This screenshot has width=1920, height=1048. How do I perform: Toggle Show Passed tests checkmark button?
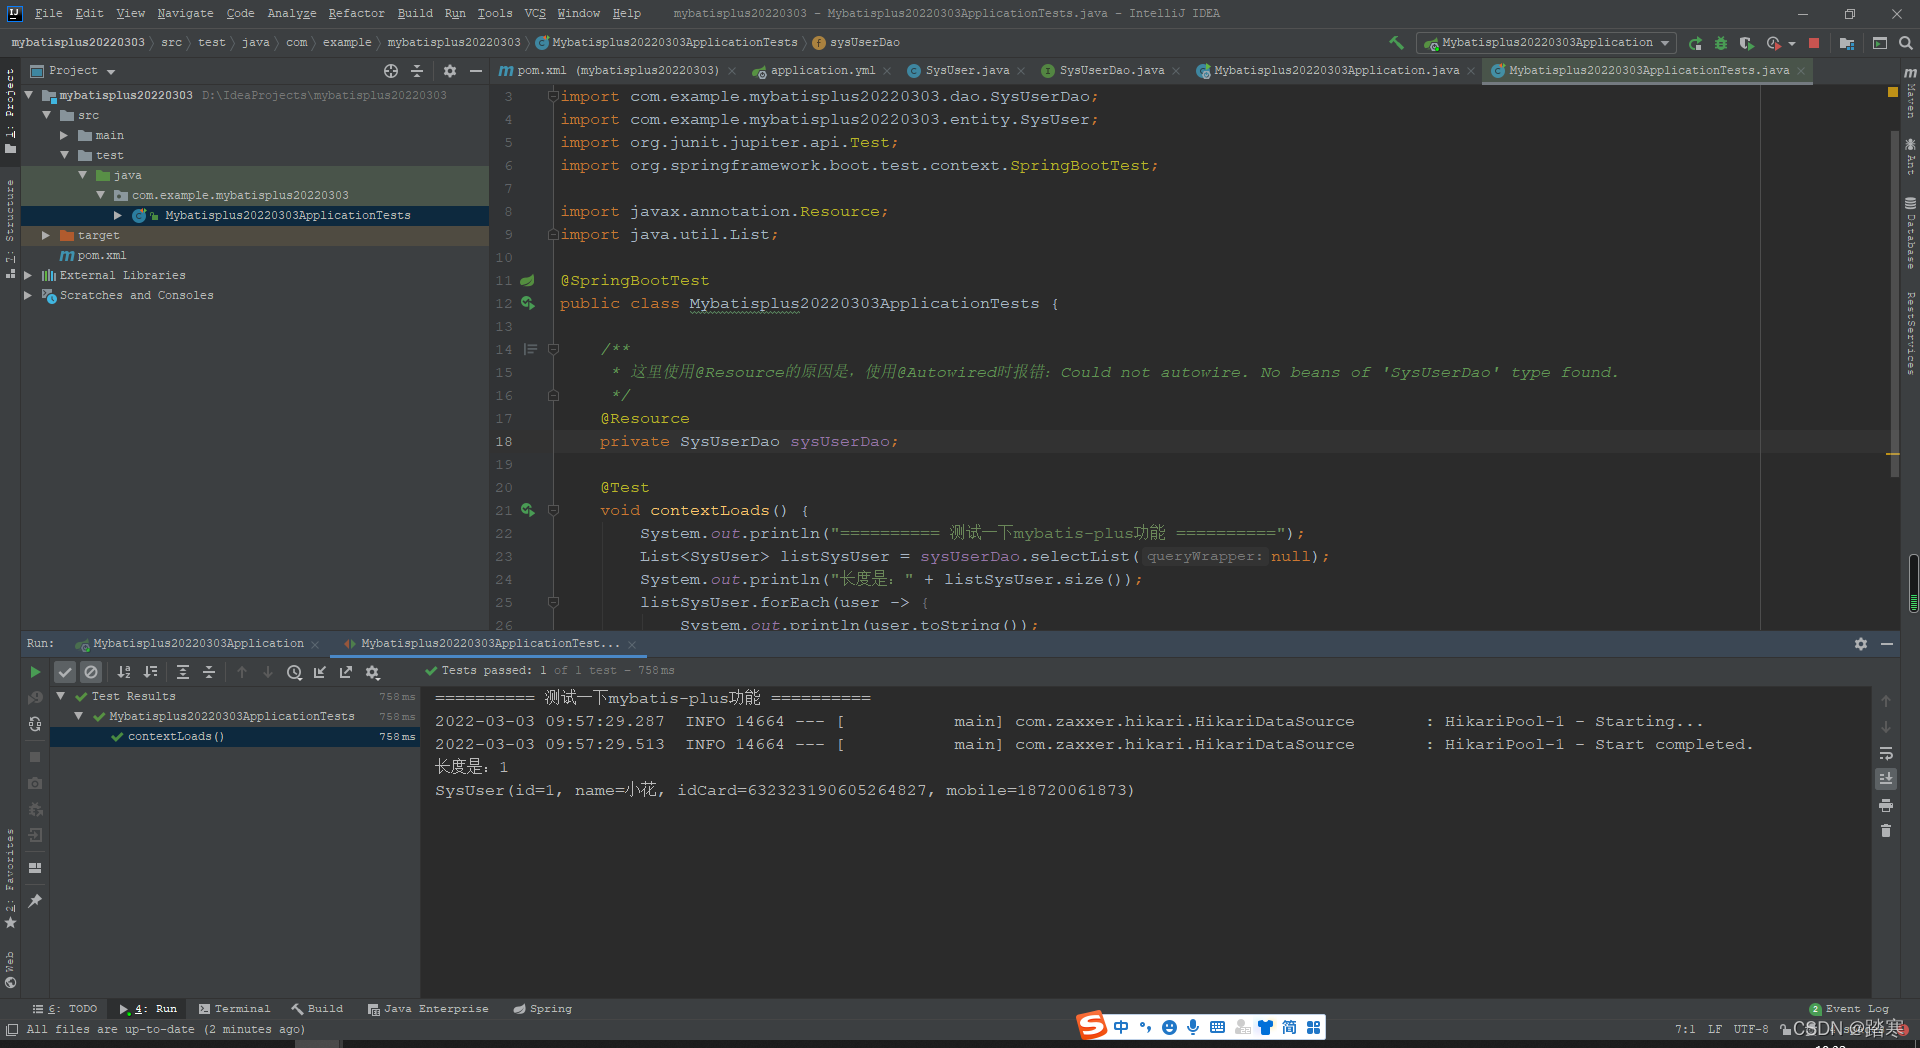point(65,672)
